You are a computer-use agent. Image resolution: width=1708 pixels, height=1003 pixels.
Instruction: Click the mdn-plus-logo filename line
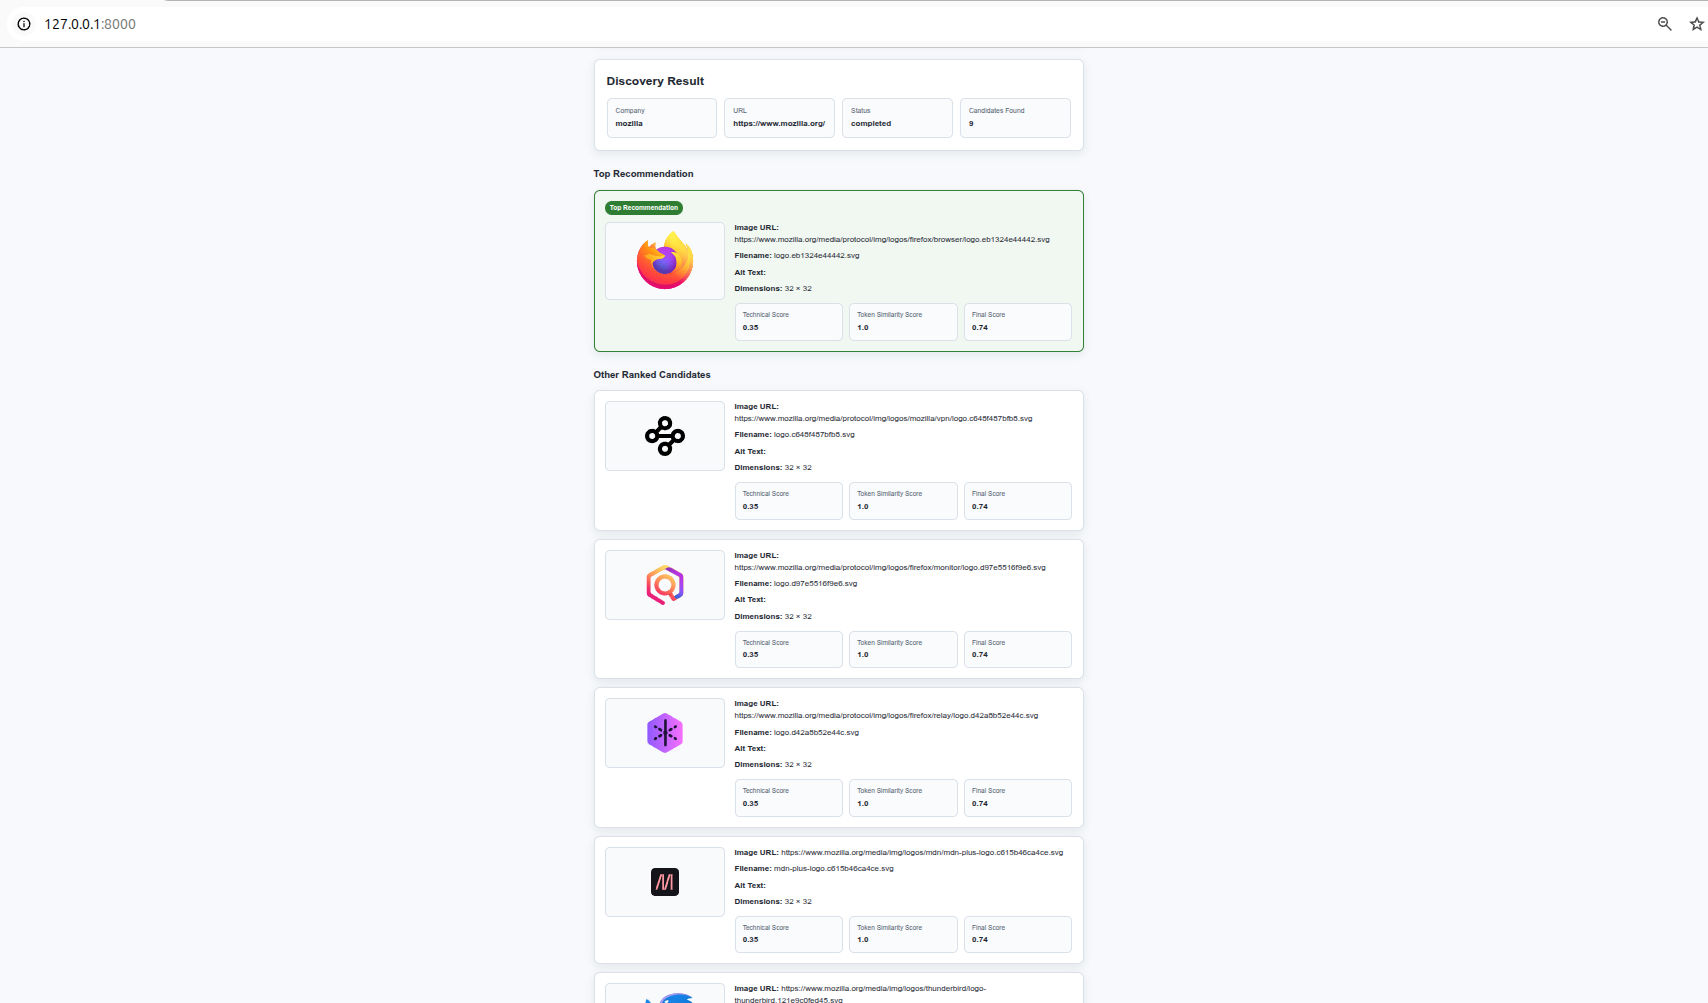tap(814, 869)
